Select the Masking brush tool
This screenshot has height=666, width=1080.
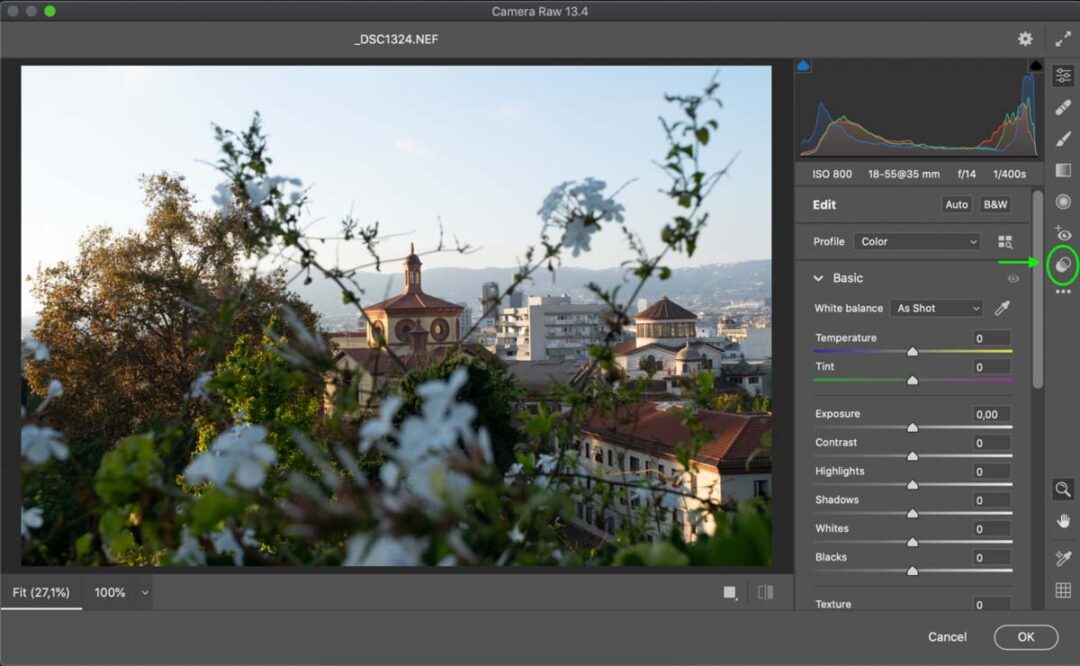(x=1063, y=137)
